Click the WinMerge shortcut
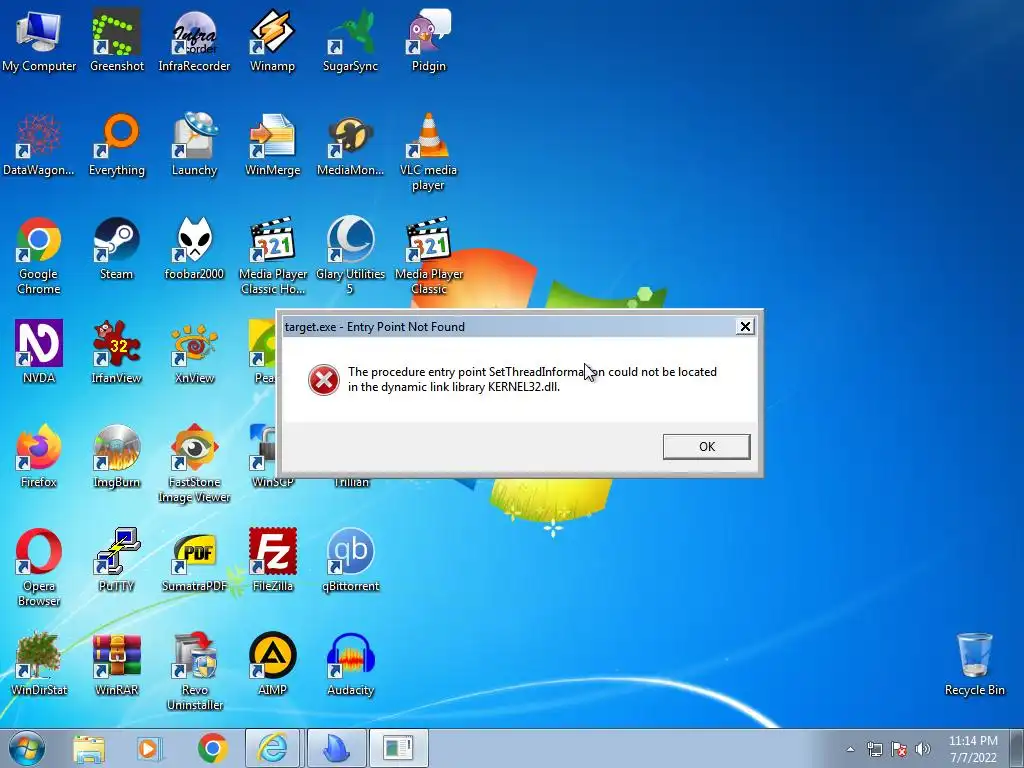Viewport: 1024px width, 768px height. pos(272,144)
